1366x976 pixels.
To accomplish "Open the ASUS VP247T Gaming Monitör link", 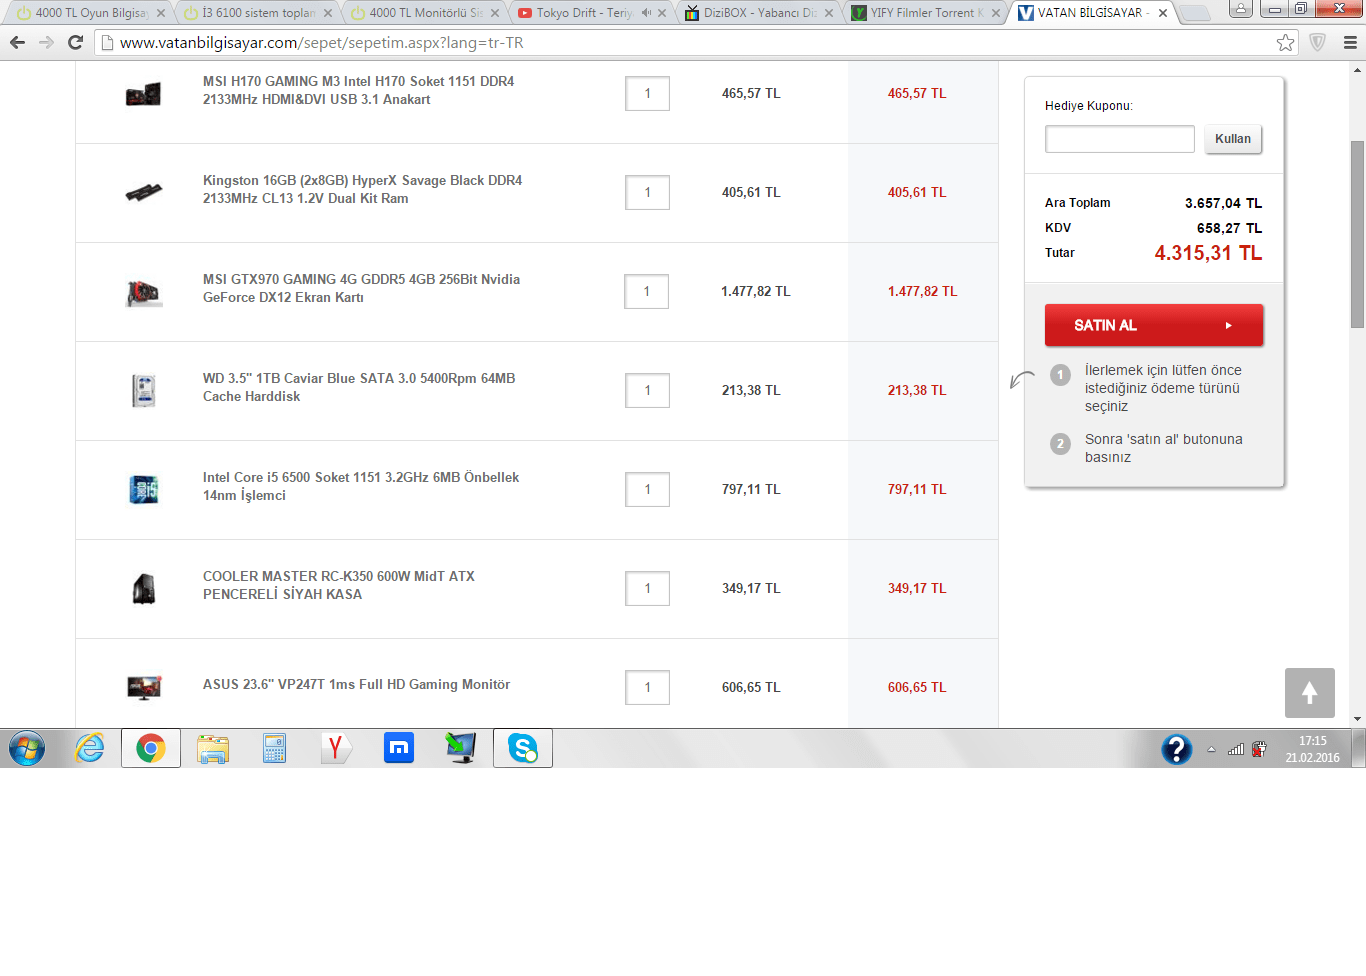I will 356,684.
